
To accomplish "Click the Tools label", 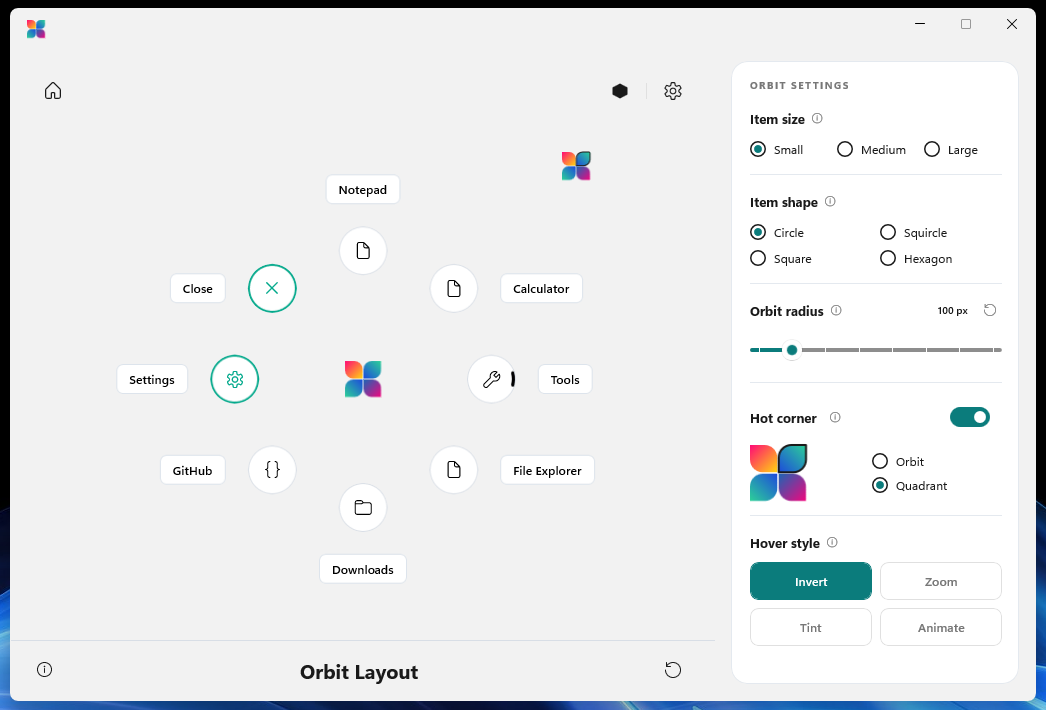I will [565, 379].
